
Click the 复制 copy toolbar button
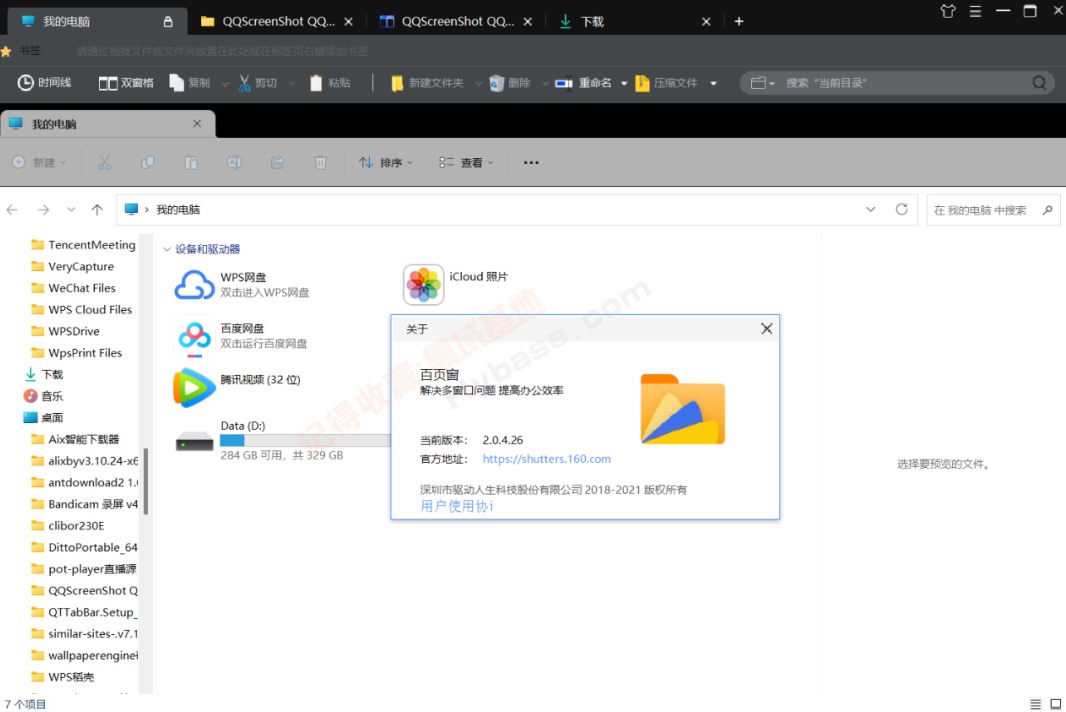pos(190,82)
